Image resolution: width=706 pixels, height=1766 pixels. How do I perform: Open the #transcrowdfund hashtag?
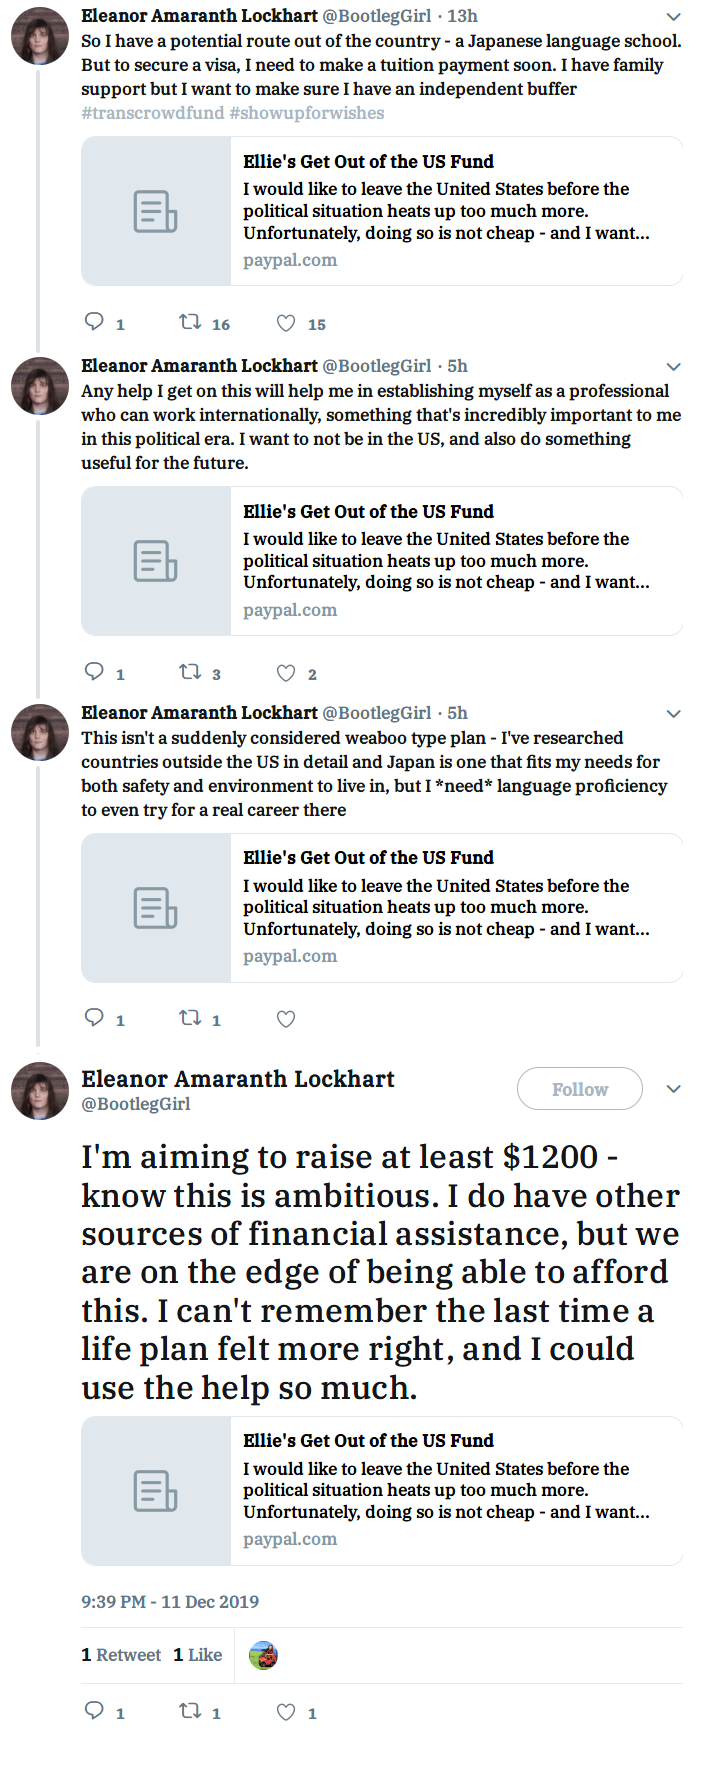coord(153,113)
